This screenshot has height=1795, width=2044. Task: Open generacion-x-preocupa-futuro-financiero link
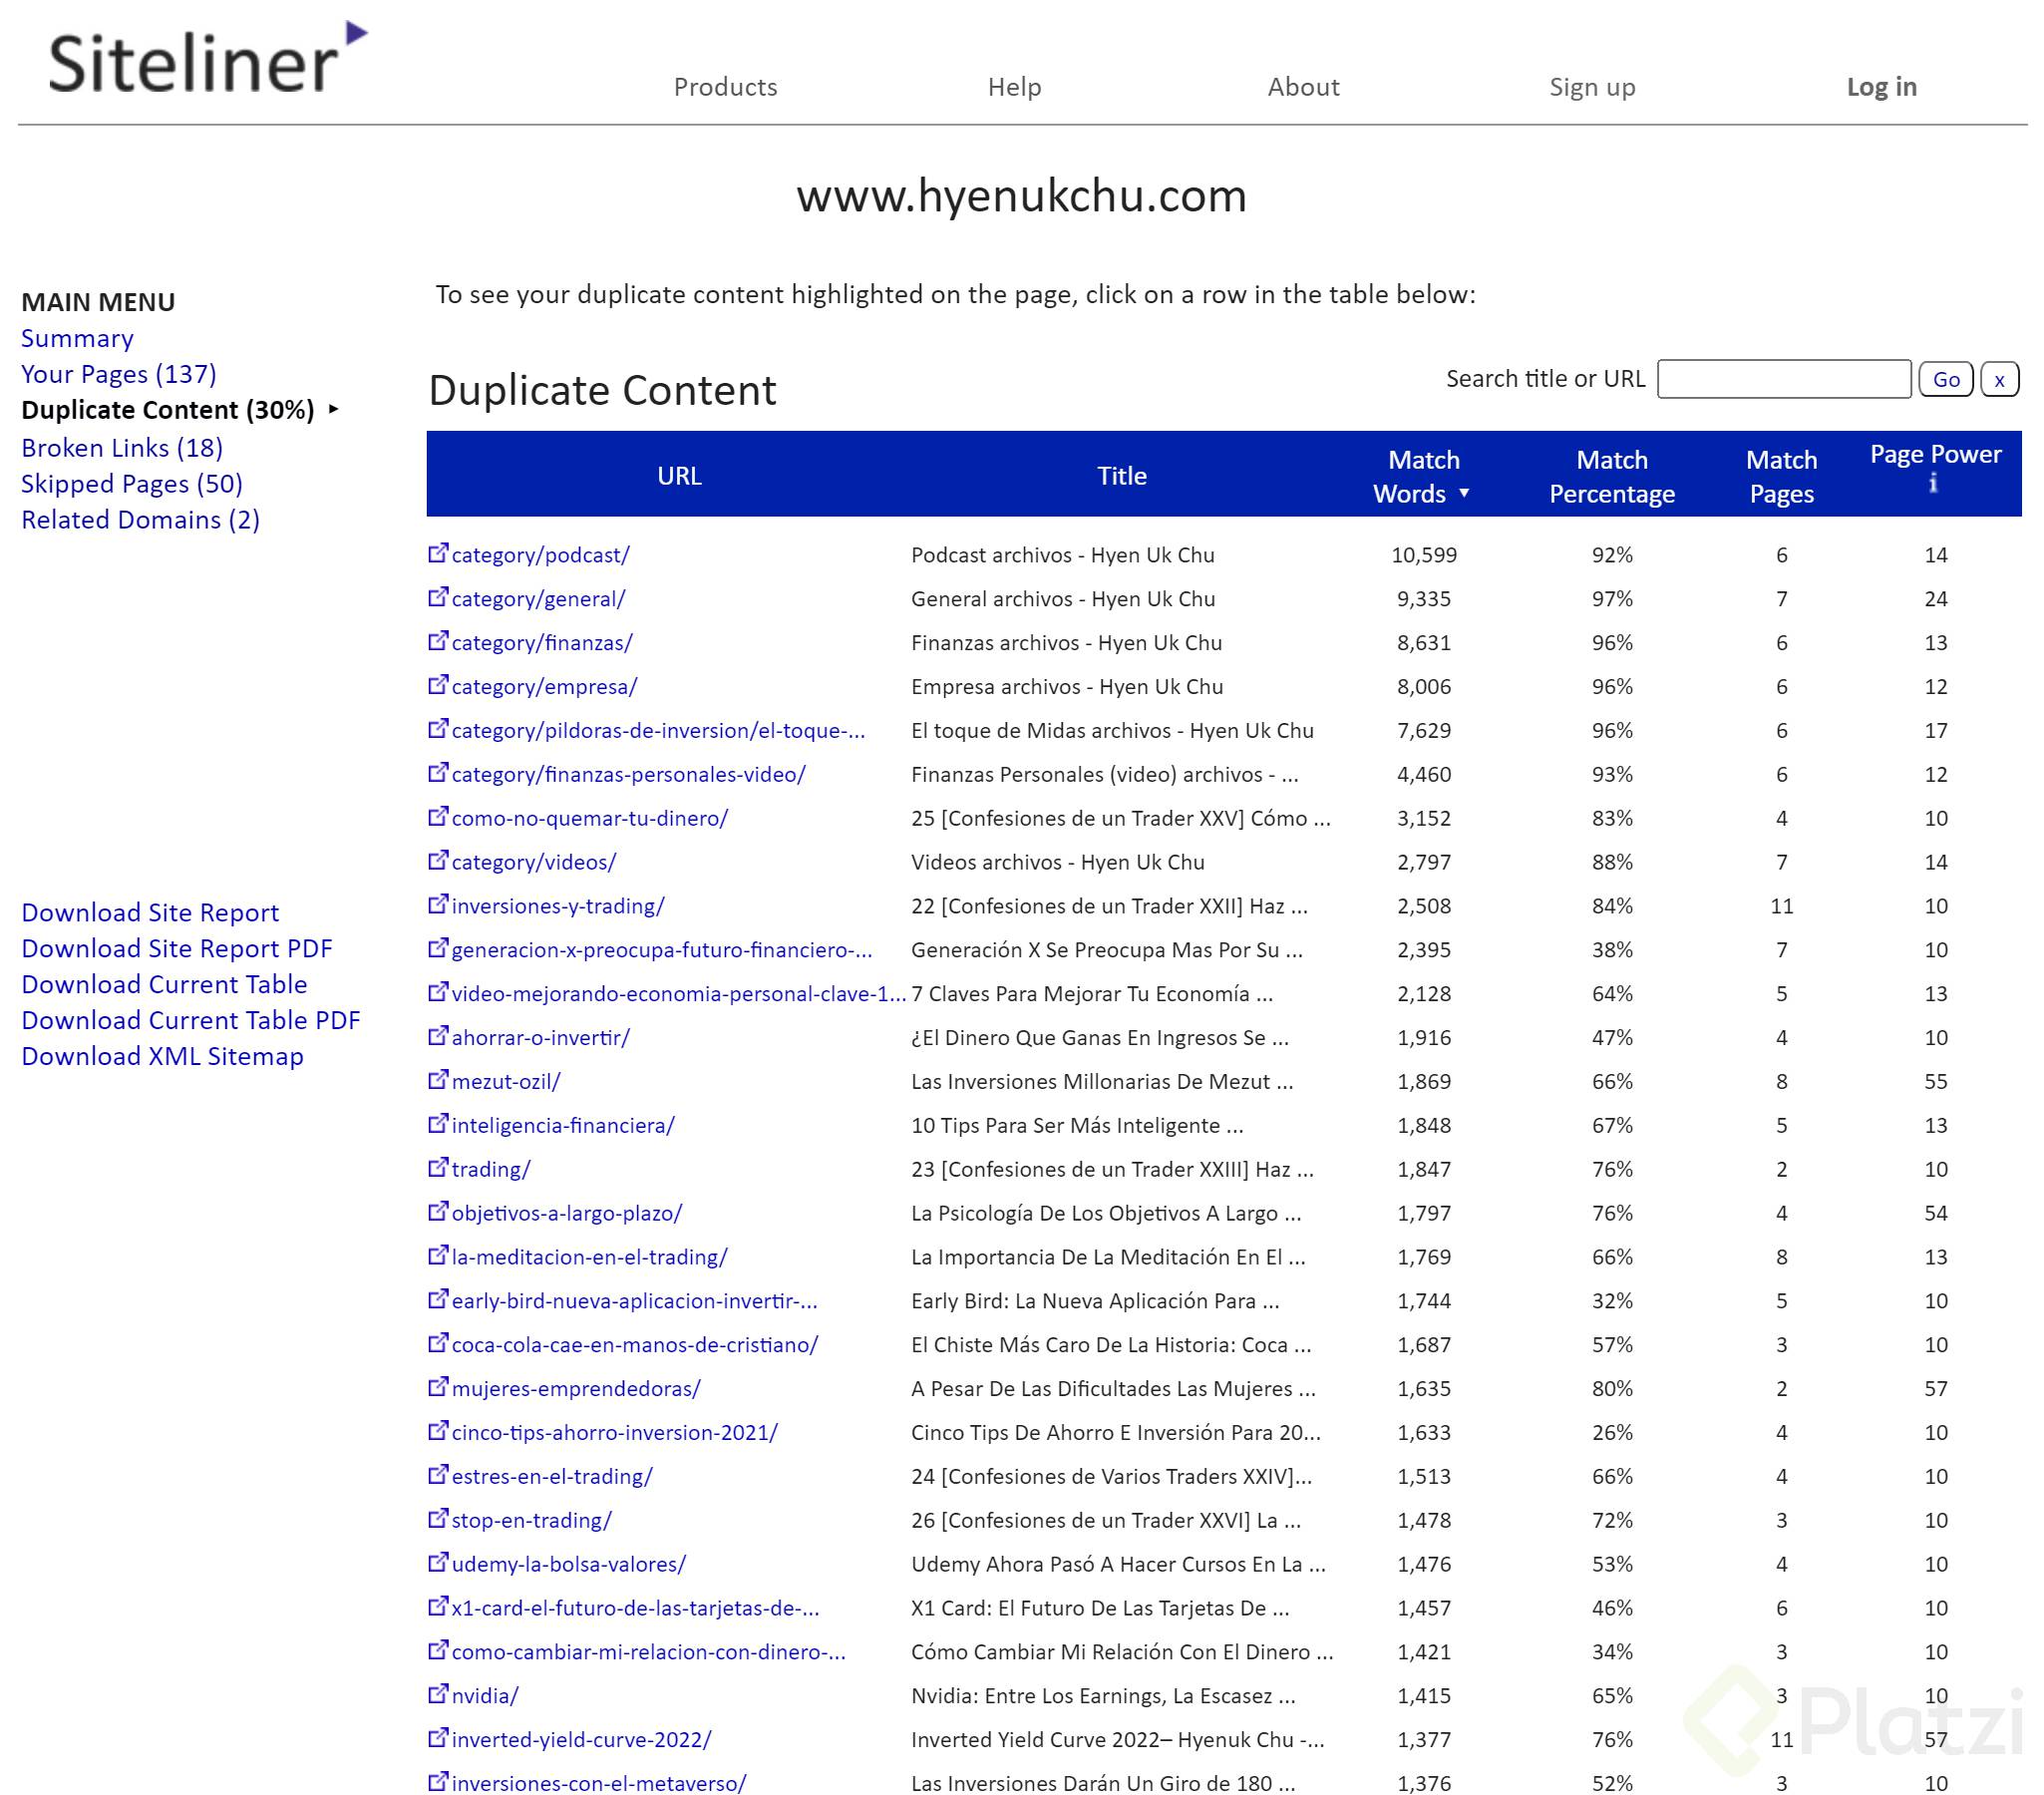pos(661,950)
